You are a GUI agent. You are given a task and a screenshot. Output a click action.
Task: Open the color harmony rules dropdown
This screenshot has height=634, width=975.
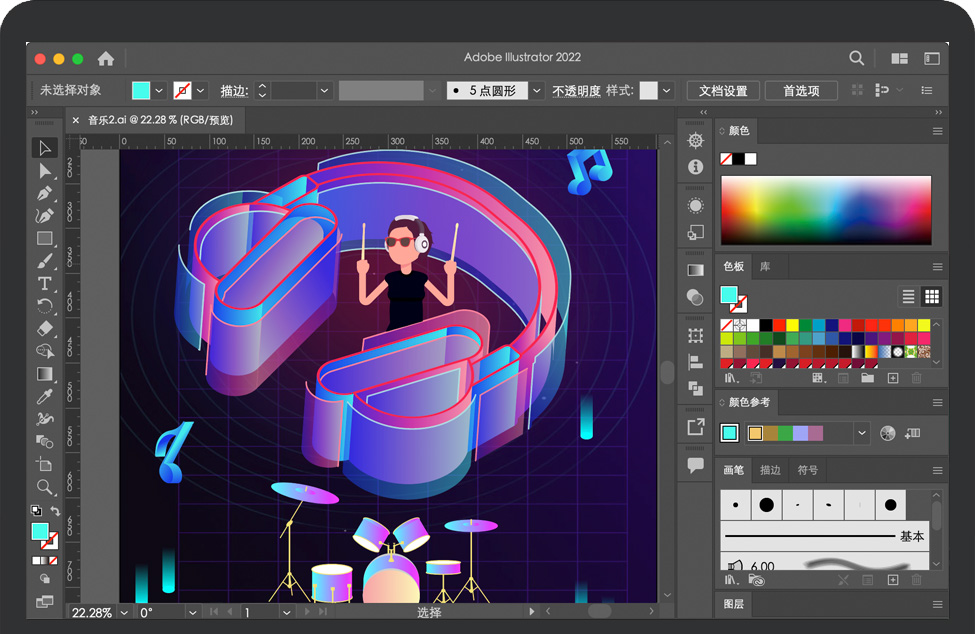[862, 433]
